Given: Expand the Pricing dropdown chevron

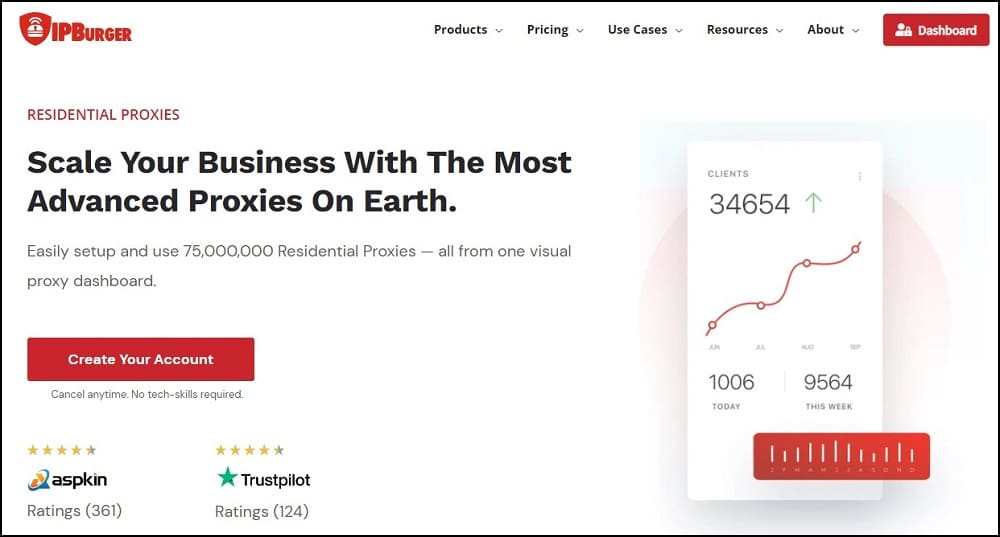Looking at the screenshot, I should click(580, 30).
